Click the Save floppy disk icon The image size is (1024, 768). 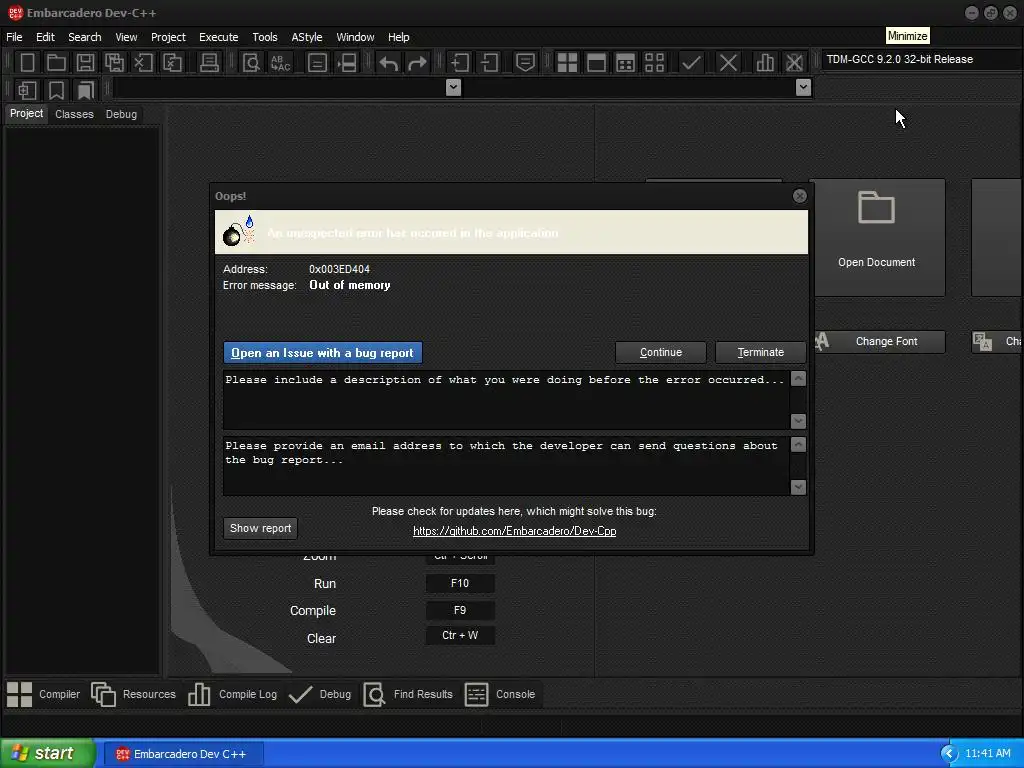pos(85,63)
